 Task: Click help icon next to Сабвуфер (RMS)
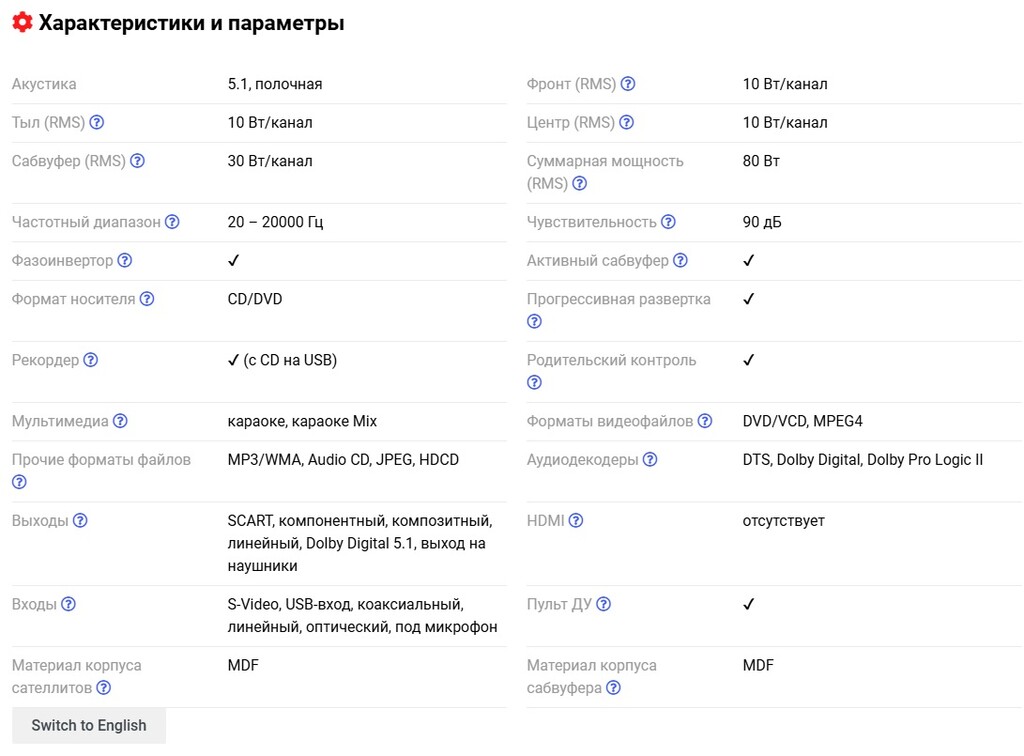tap(138, 161)
